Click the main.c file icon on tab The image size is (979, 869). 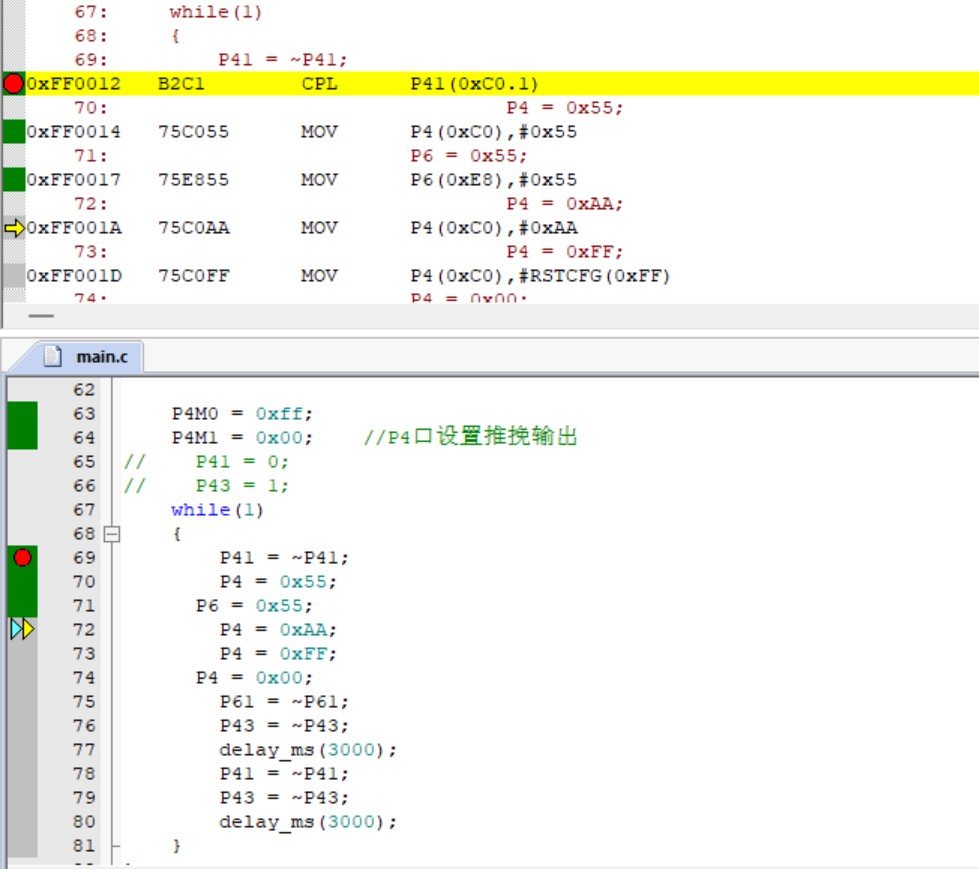53,356
